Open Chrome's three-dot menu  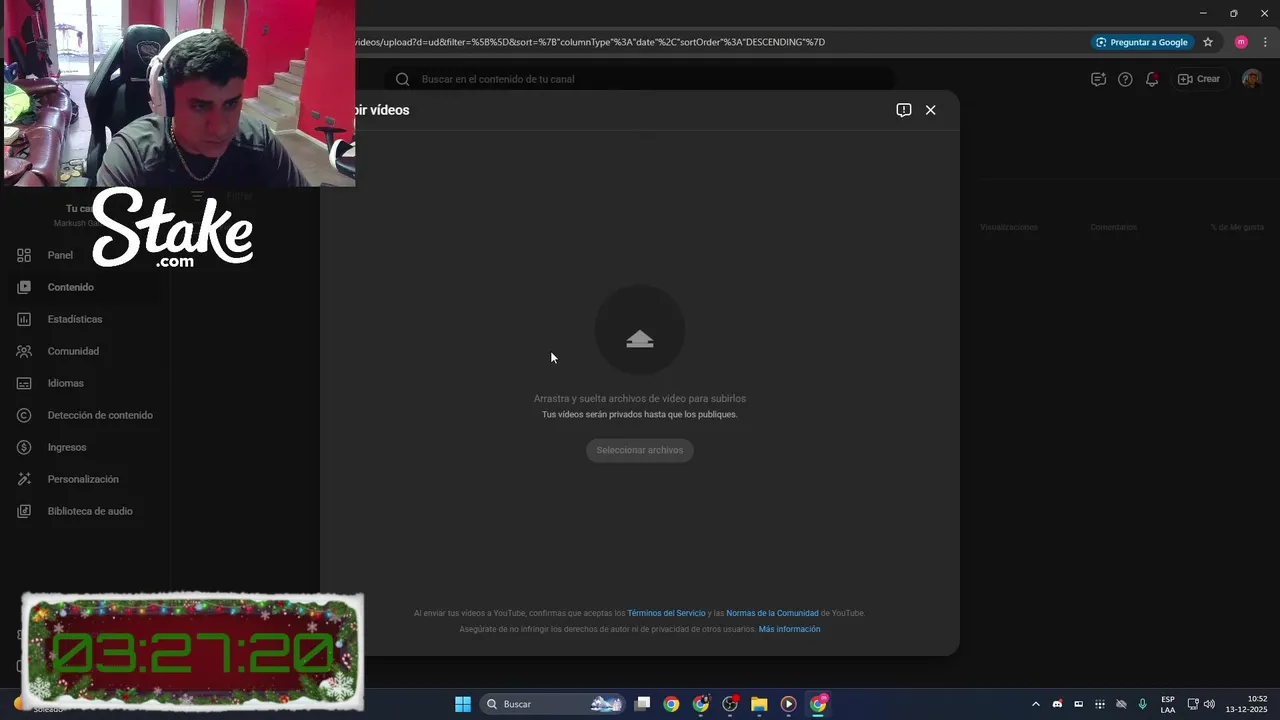click(x=1264, y=42)
